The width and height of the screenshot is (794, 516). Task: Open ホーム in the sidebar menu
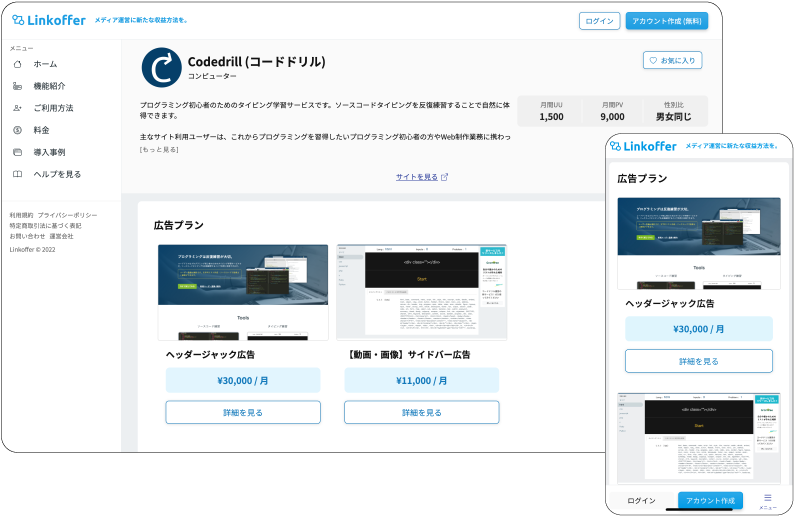click(45, 64)
